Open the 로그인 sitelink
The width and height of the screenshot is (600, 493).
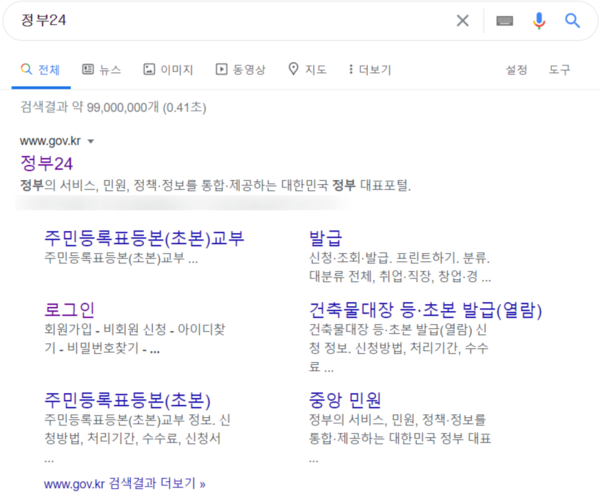tap(69, 310)
